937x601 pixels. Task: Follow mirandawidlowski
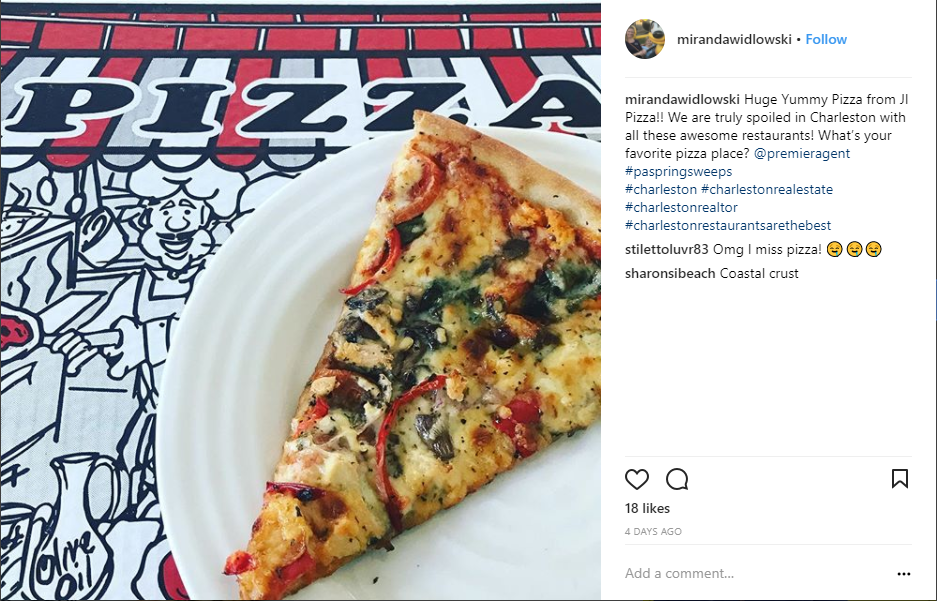tap(826, 39)
